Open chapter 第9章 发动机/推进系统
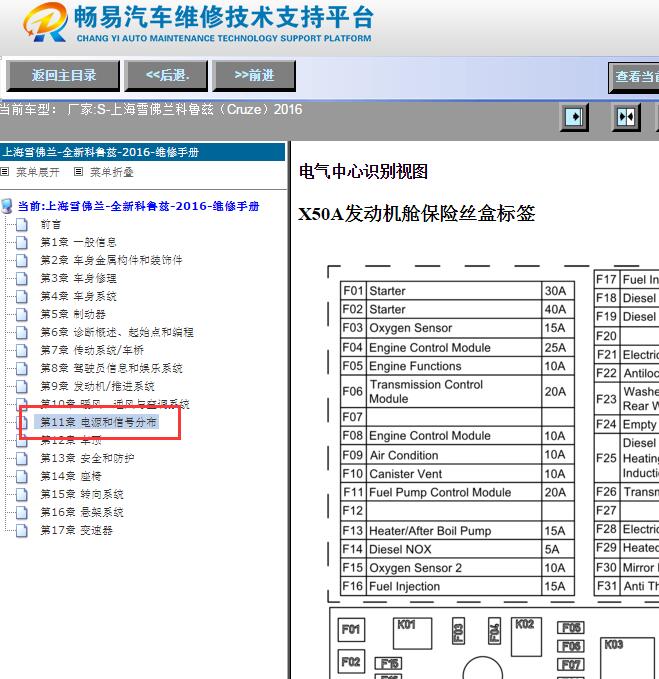This screenshot has width=659, height=679. pyautogui.click(x=97, y=386)
